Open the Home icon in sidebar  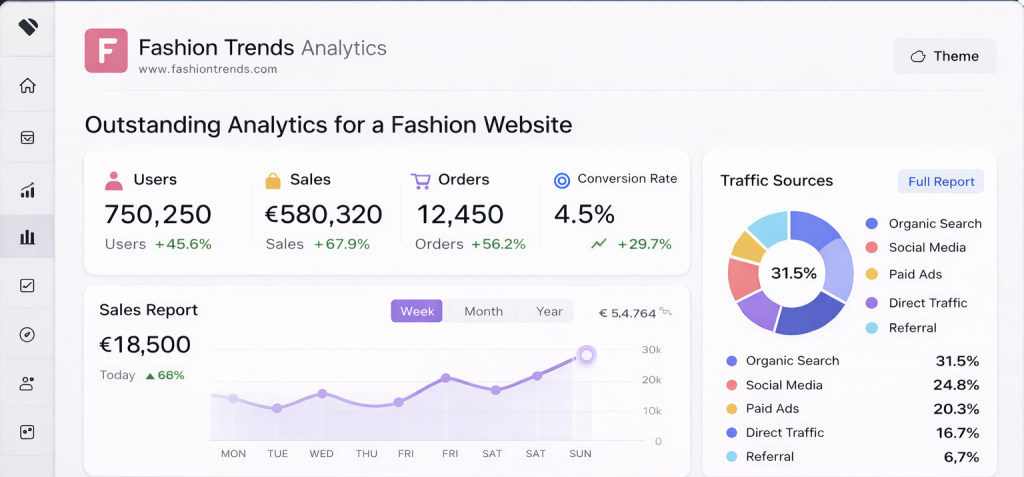point(27,86)
